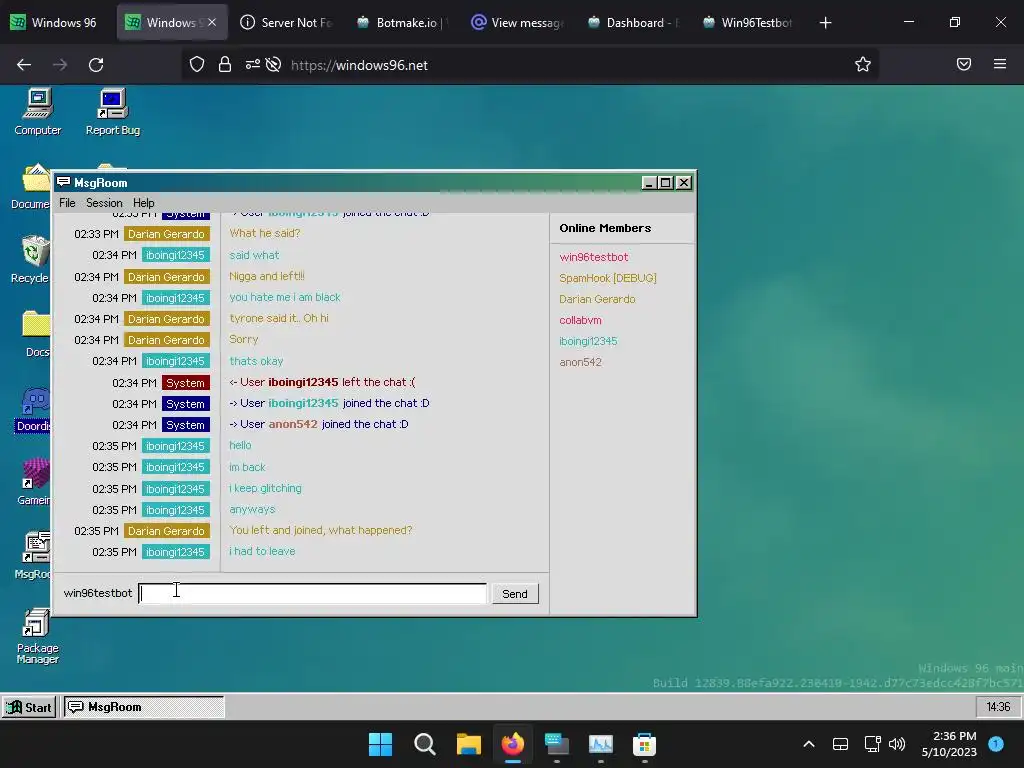This screenshot has width=1024, height=768.
Task: Open the Computer desktop icon
Action: point(37,112)
